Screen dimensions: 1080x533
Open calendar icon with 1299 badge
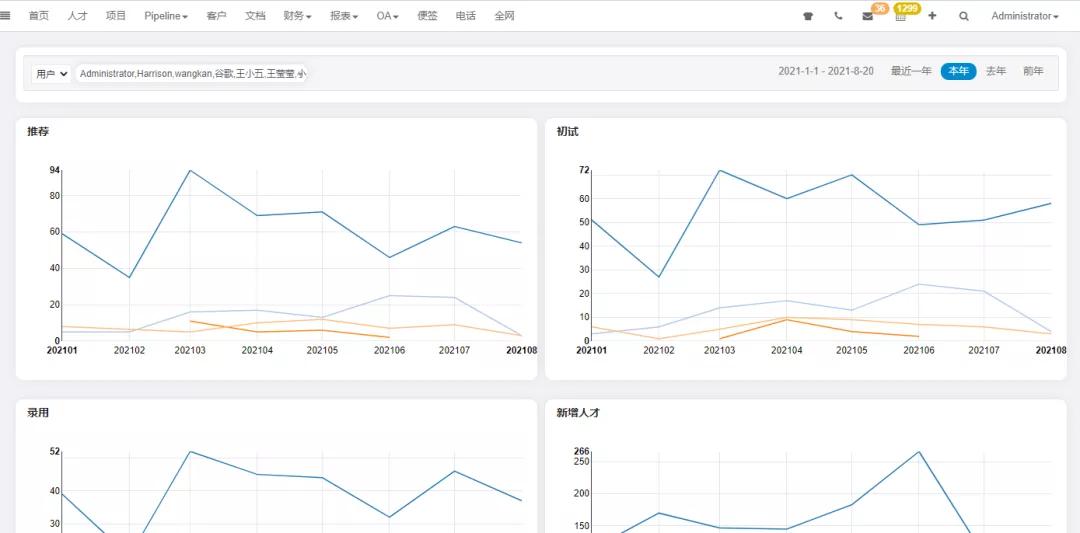pos(901,17)
